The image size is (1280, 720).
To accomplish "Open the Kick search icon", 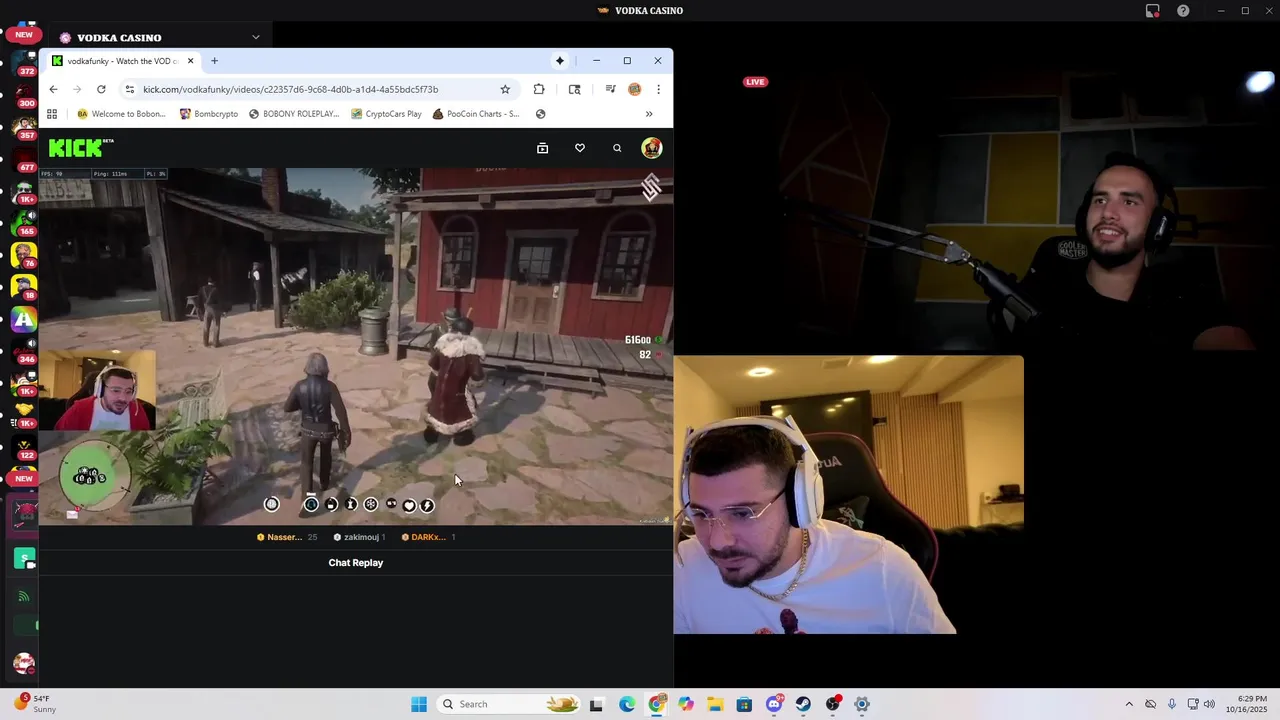I will [x=617, y=148].
